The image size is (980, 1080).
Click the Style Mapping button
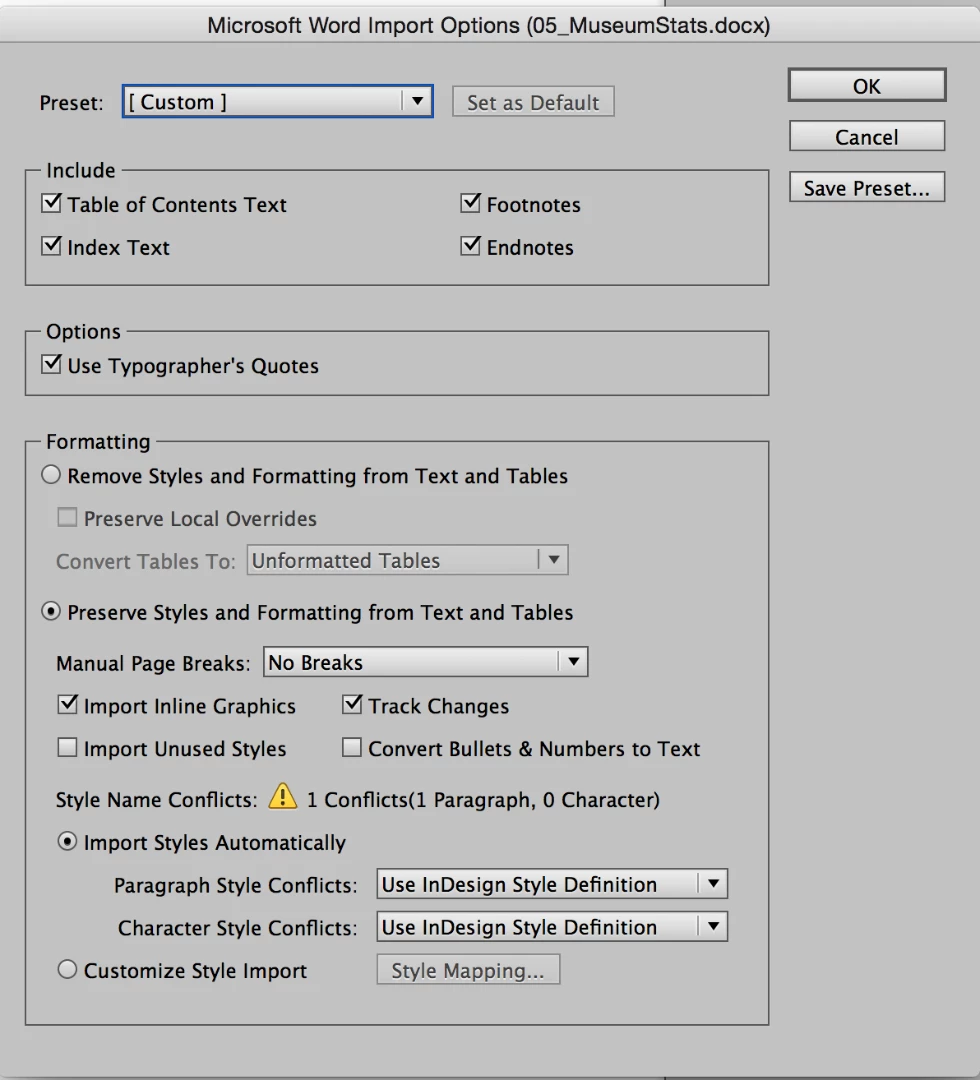468,970
